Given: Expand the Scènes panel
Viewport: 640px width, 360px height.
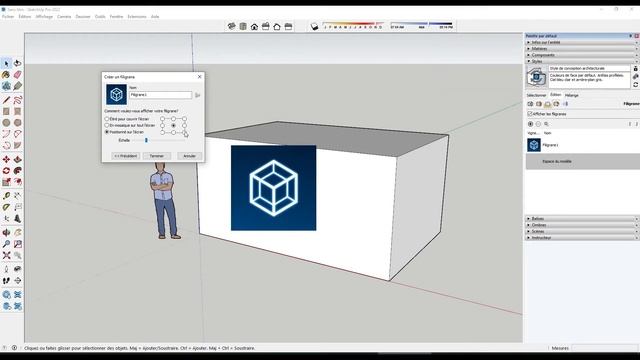Looking at the screenshot, I should point(582,231).
